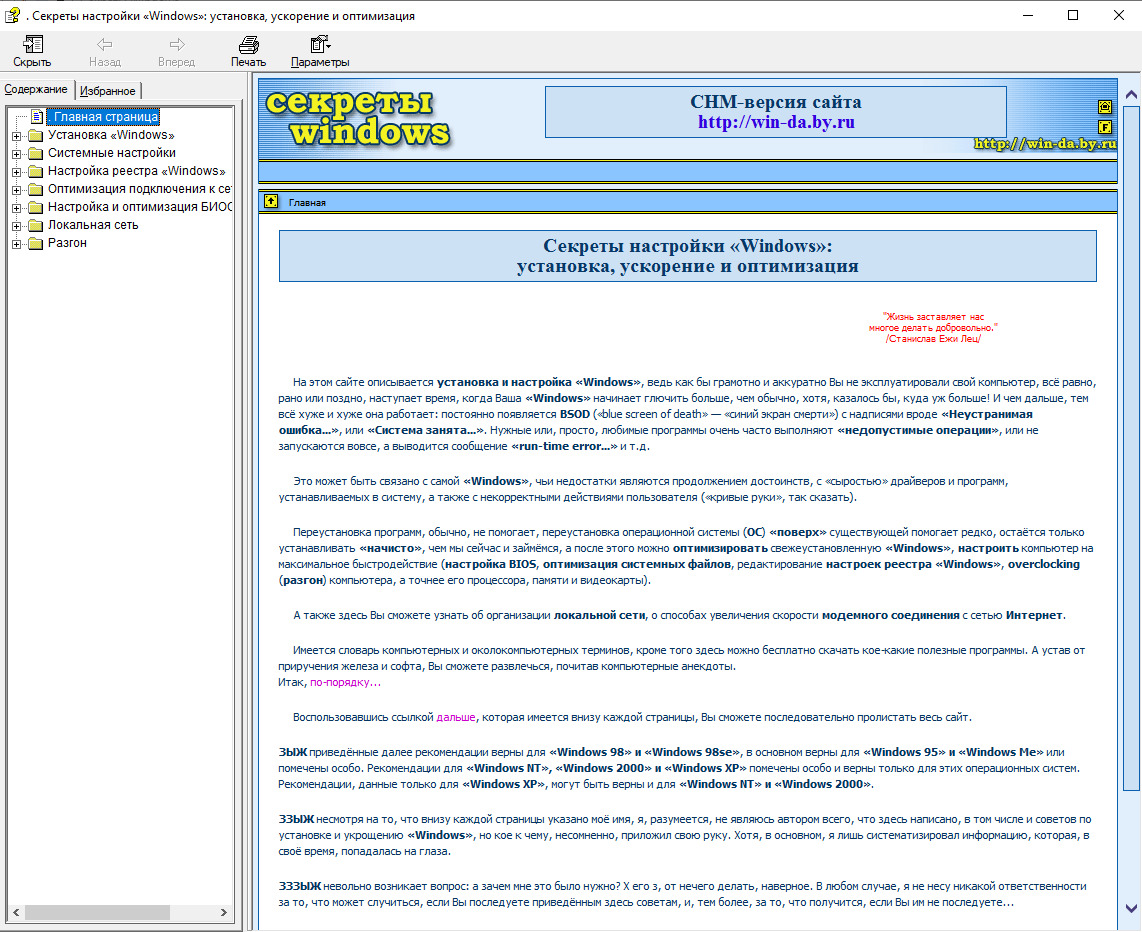Open the http://win-da.by.ru link in the header box
Image resolution: width=1142 pixels, height=932 pixels.
coord(776,122)
